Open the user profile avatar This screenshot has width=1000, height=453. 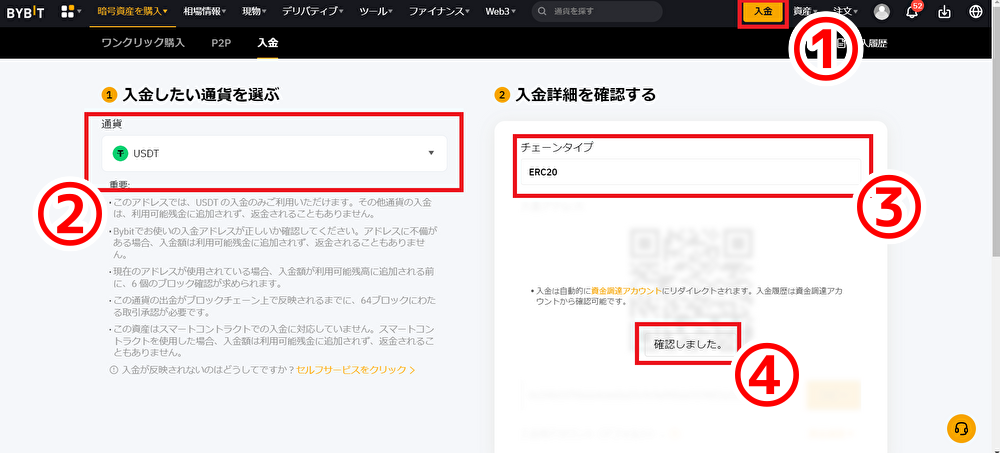coord(882,11)
